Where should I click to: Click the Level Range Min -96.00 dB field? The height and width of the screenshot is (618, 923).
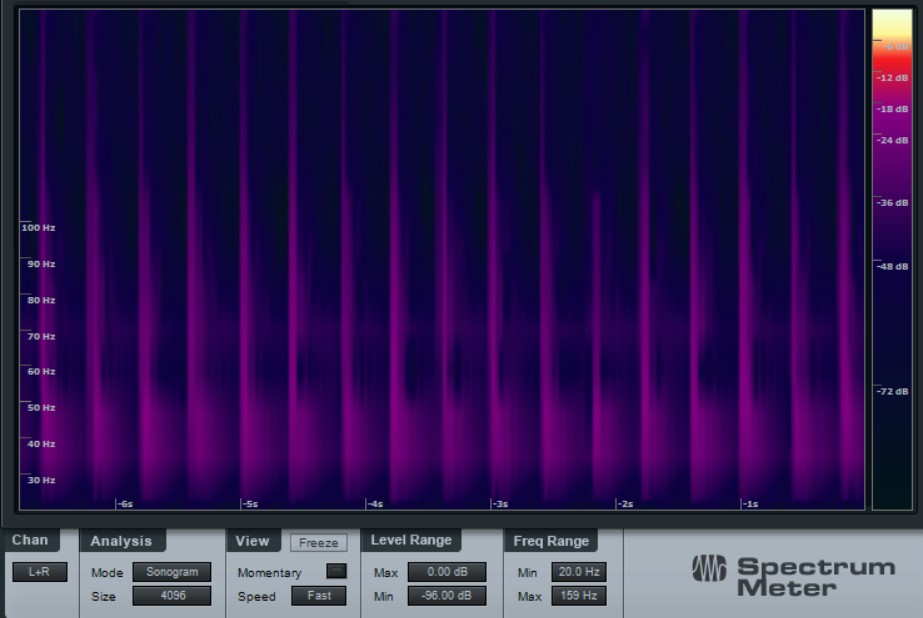point(447,596)
